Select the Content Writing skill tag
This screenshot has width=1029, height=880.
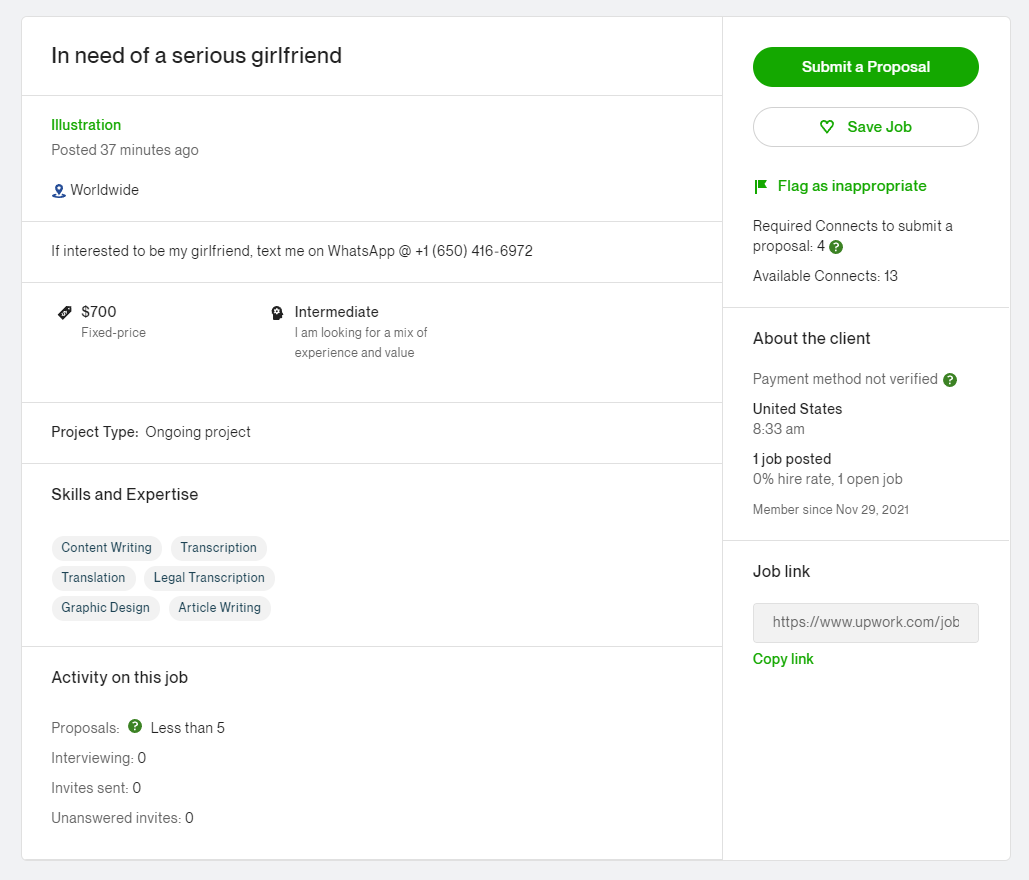106,548
